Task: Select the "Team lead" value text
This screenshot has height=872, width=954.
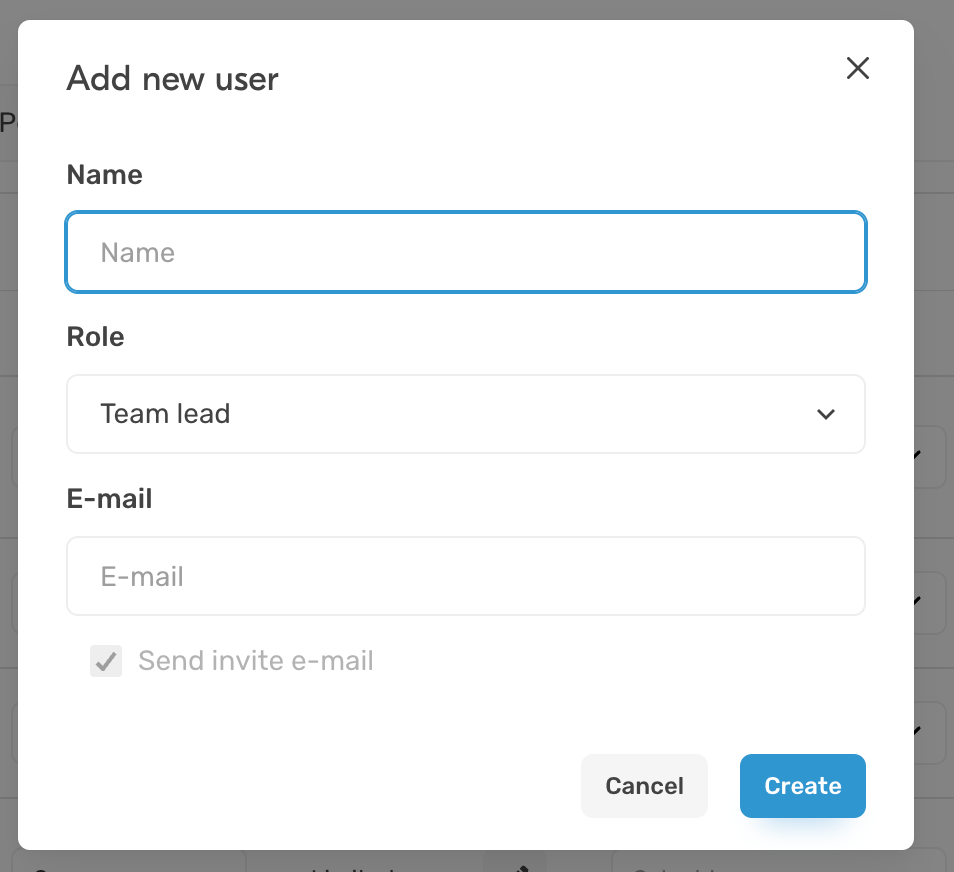Action: point(165,414)
